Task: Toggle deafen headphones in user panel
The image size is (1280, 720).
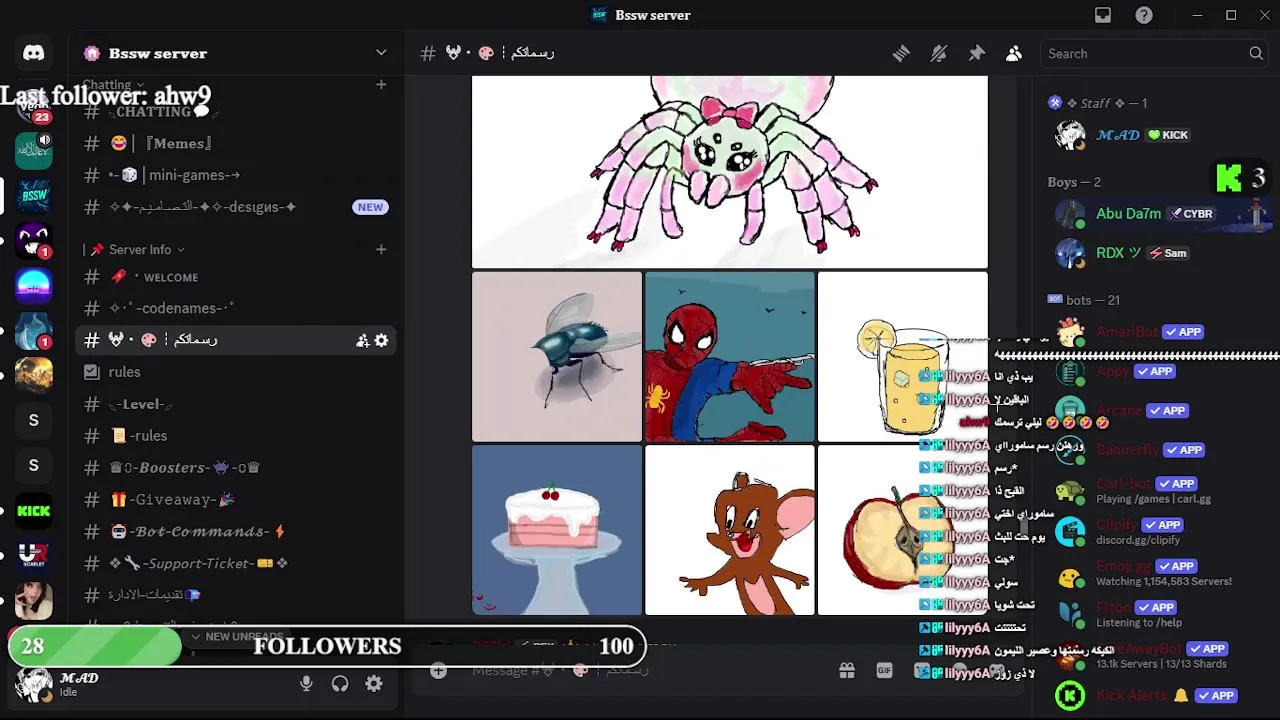Action: [x=340, y=684]
